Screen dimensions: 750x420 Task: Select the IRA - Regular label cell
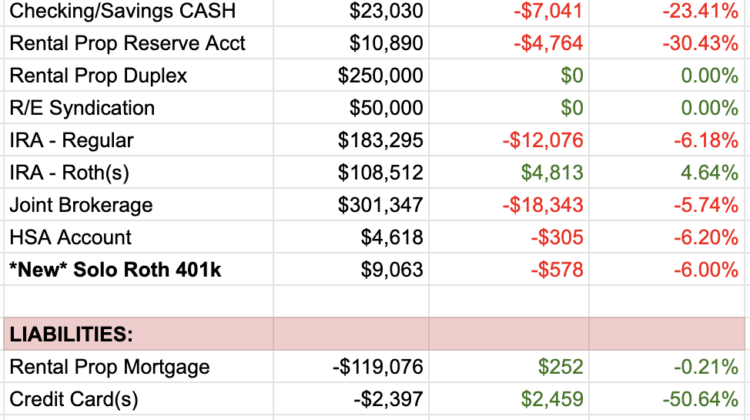[x=70, y=141]
